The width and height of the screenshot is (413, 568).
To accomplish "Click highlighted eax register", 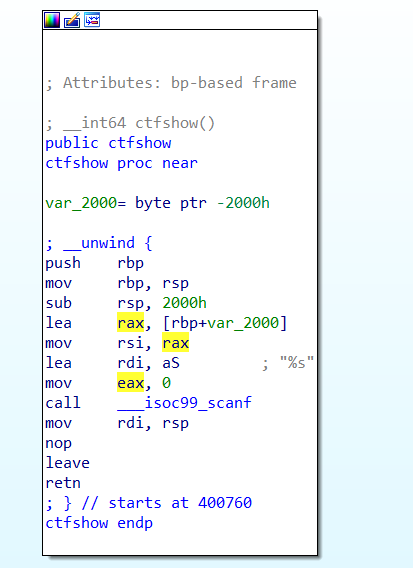I will point(130,383).
